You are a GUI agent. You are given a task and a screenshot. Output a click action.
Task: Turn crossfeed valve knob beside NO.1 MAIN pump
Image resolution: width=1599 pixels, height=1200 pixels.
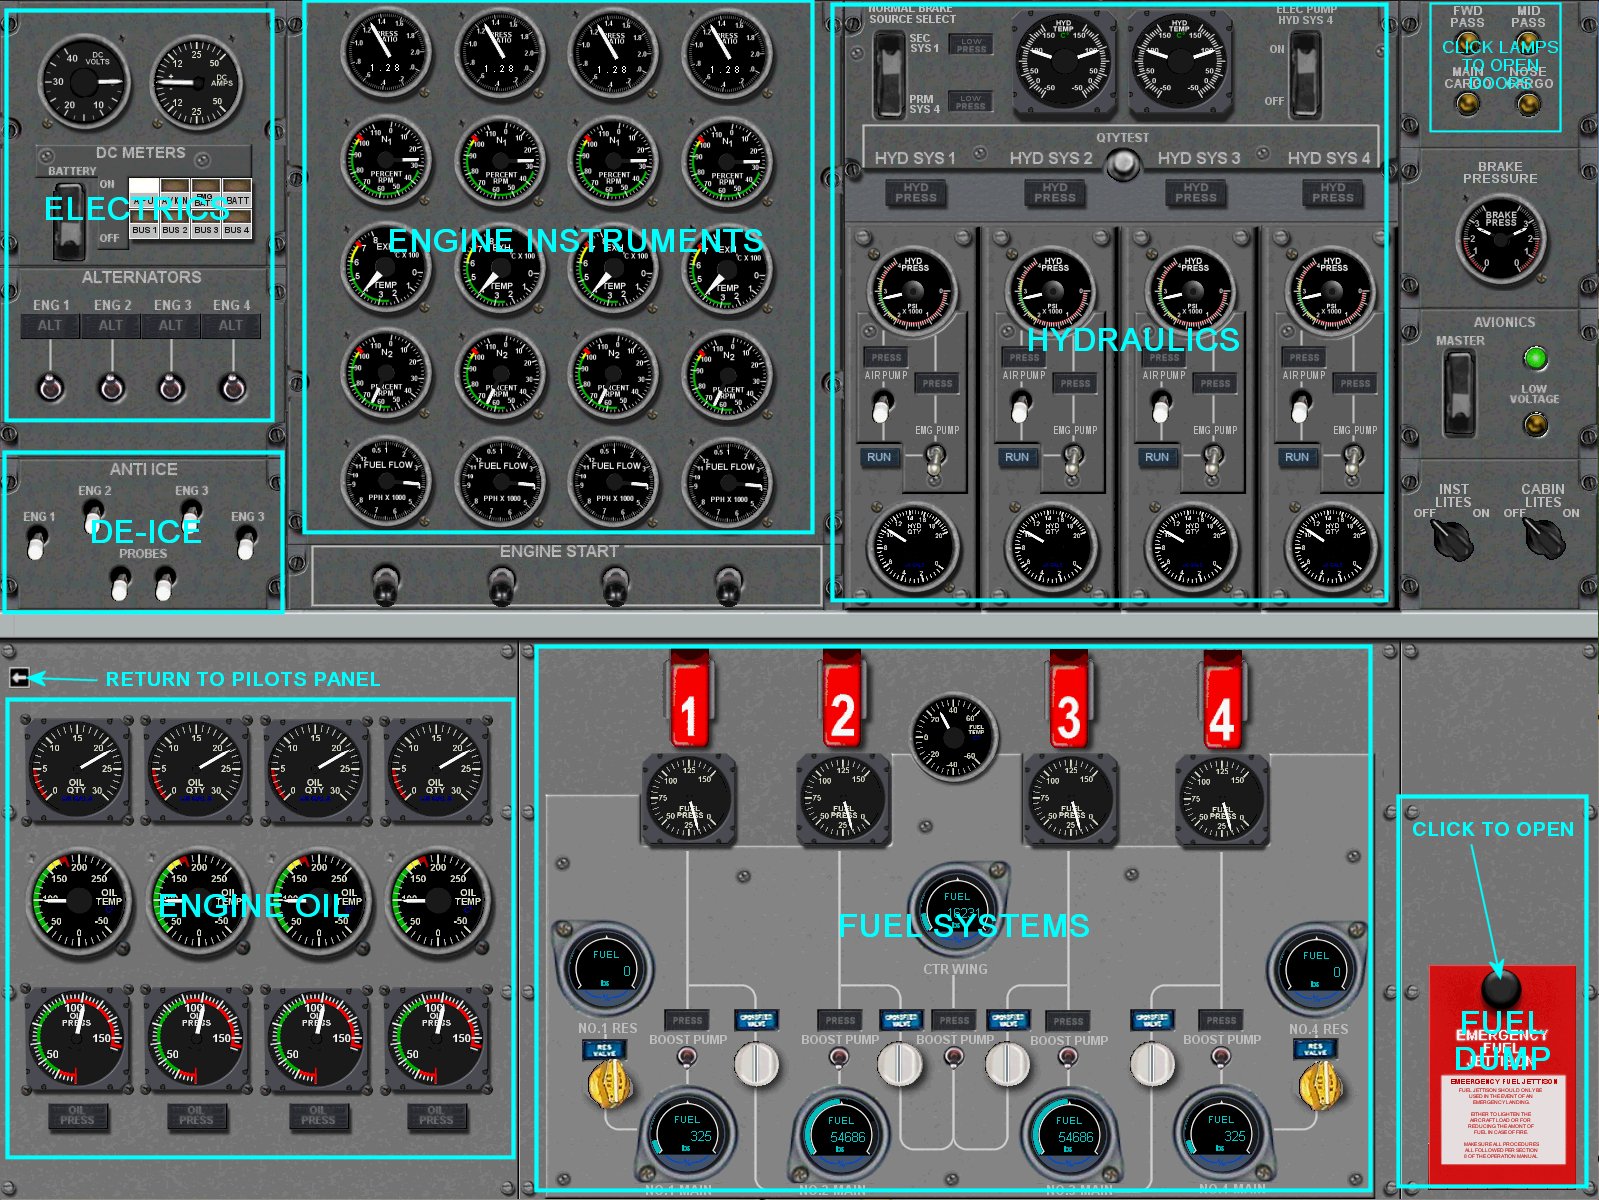click(x=756, y=1064)
